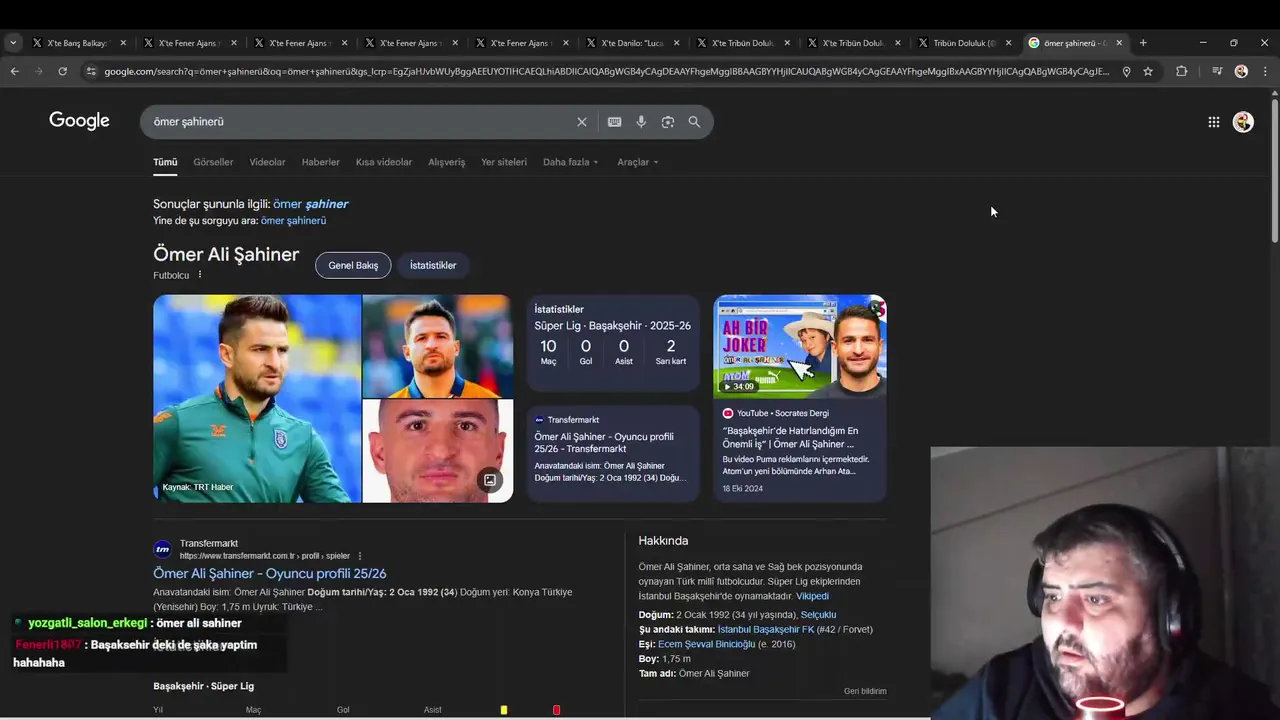This screenshot has height=720, width=1280.
Task: Open new tab with plus icon
Action: click(x=1143, y=43)
